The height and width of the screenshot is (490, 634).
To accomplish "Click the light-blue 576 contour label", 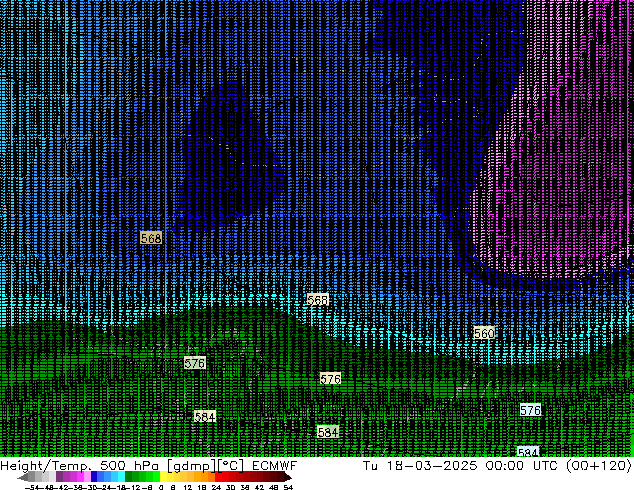I will [x=530, y=410].
